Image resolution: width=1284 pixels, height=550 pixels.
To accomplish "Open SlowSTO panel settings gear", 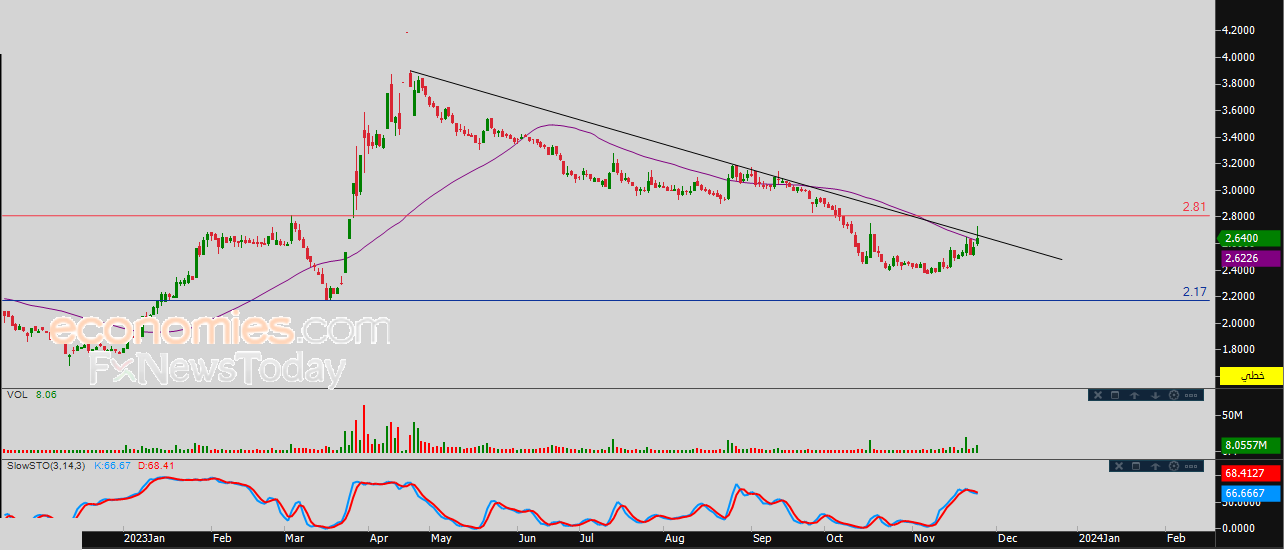I will (1174, 466).
